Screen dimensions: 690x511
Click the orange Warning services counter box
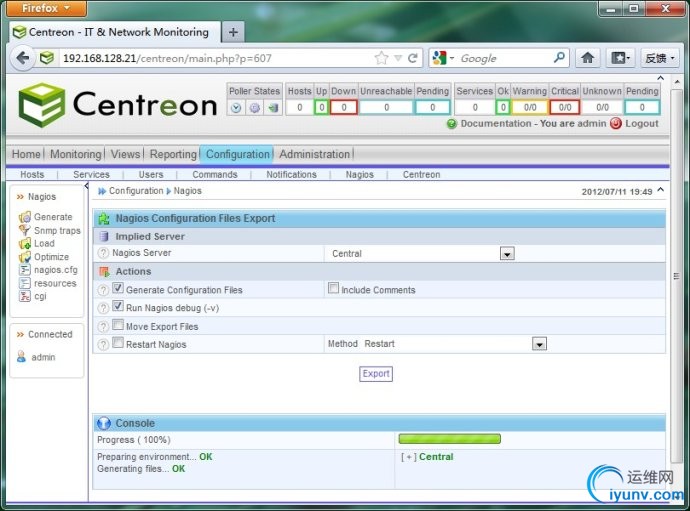pos(530,107)
